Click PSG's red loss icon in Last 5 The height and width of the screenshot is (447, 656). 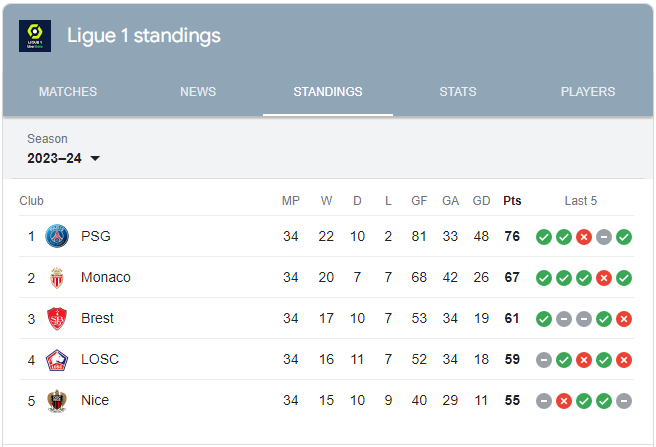click(584, 237)
